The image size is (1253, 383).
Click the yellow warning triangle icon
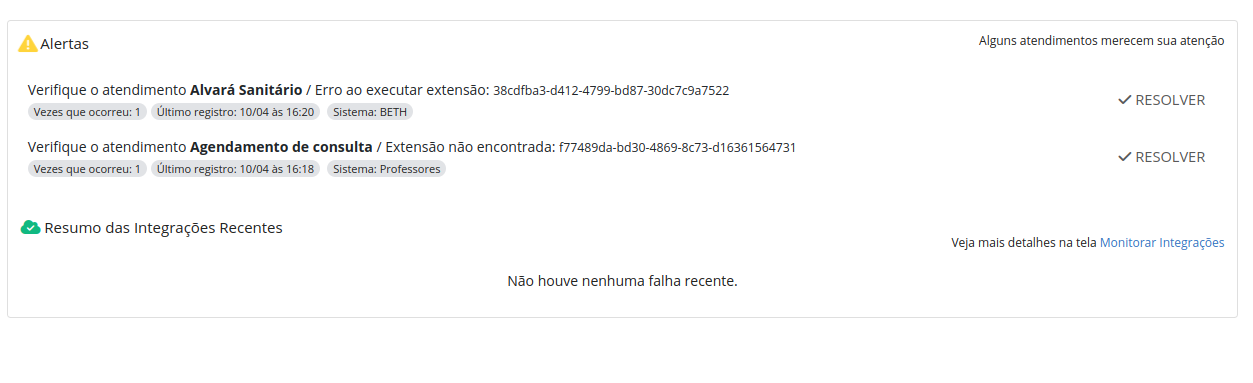(28, 44)
